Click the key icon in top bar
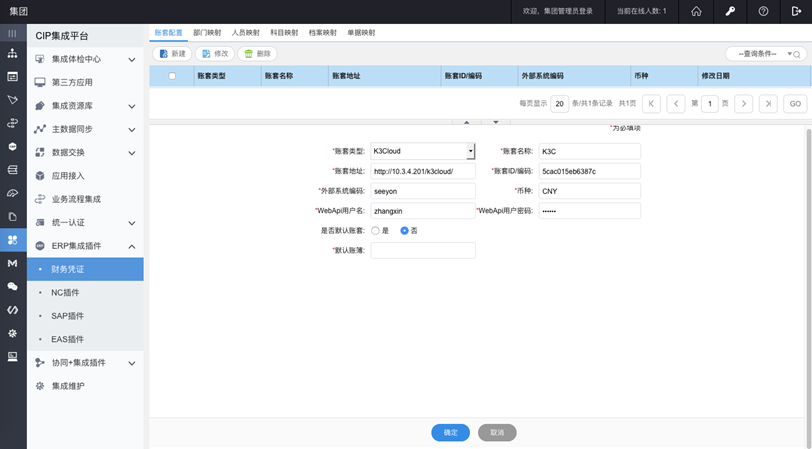 coord(730,11)
